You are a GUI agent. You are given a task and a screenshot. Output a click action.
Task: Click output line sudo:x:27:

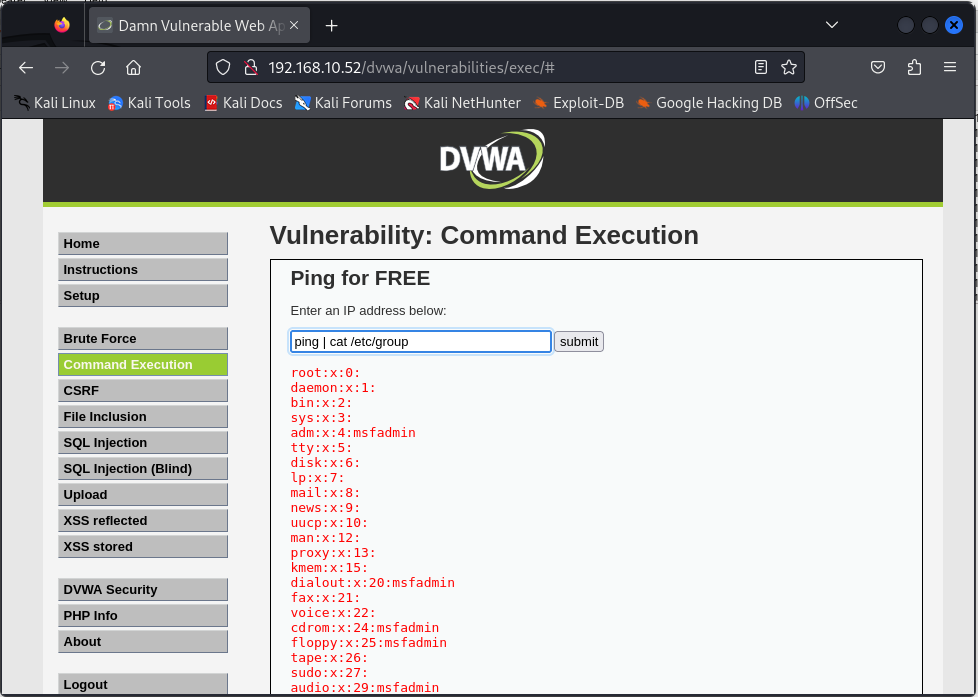[329, 672]
